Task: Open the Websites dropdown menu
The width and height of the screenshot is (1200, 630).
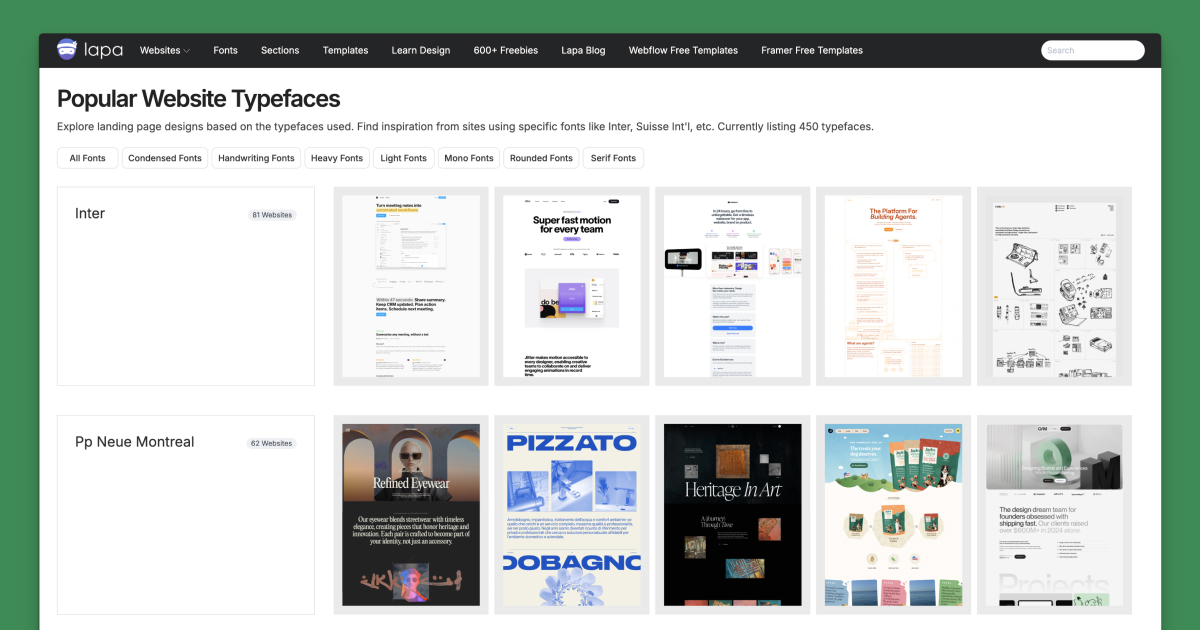Action: (163, 50)
